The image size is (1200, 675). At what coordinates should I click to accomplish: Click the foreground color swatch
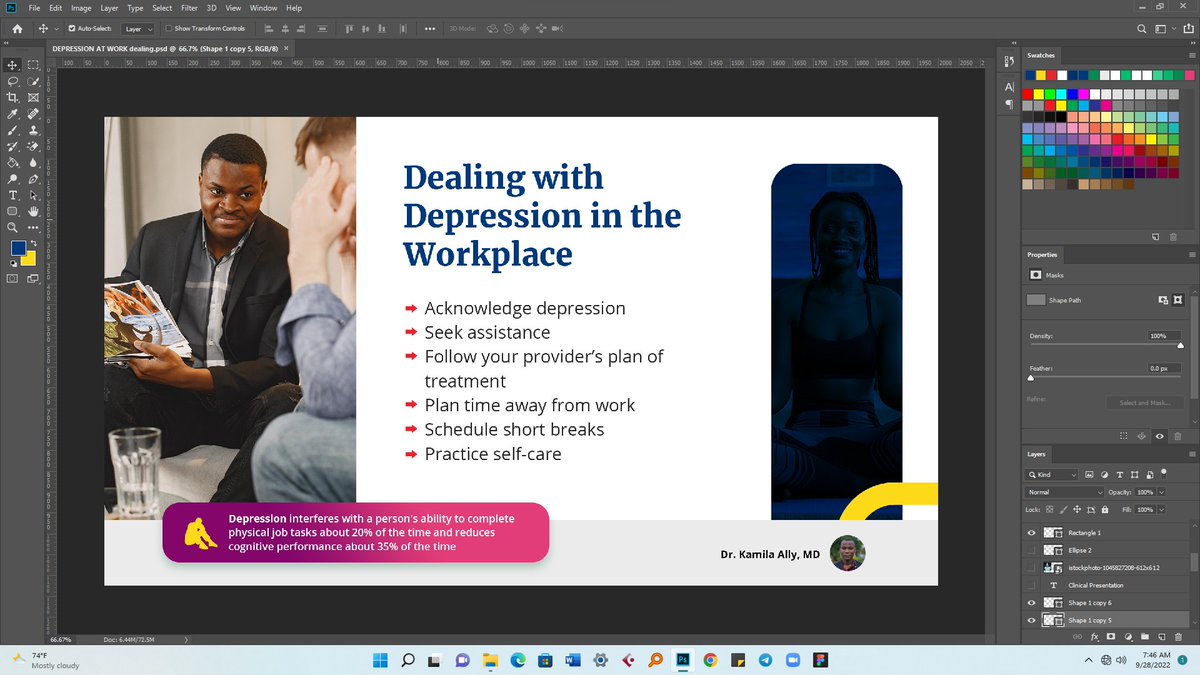coord(18,248)
